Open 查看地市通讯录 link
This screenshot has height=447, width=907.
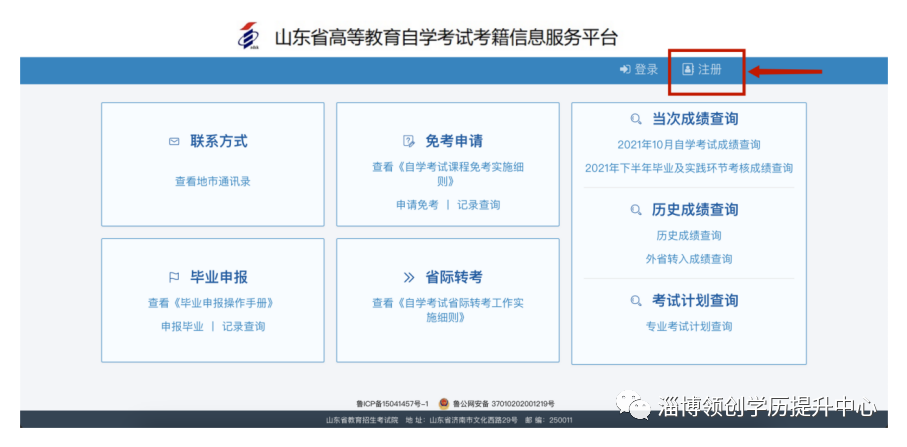click(x=213, y=182)
